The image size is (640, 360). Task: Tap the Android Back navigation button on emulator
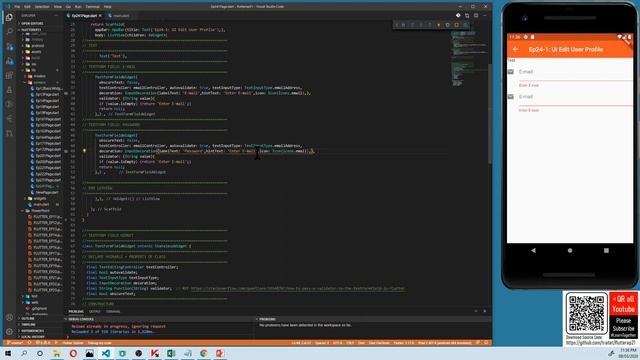533,250
